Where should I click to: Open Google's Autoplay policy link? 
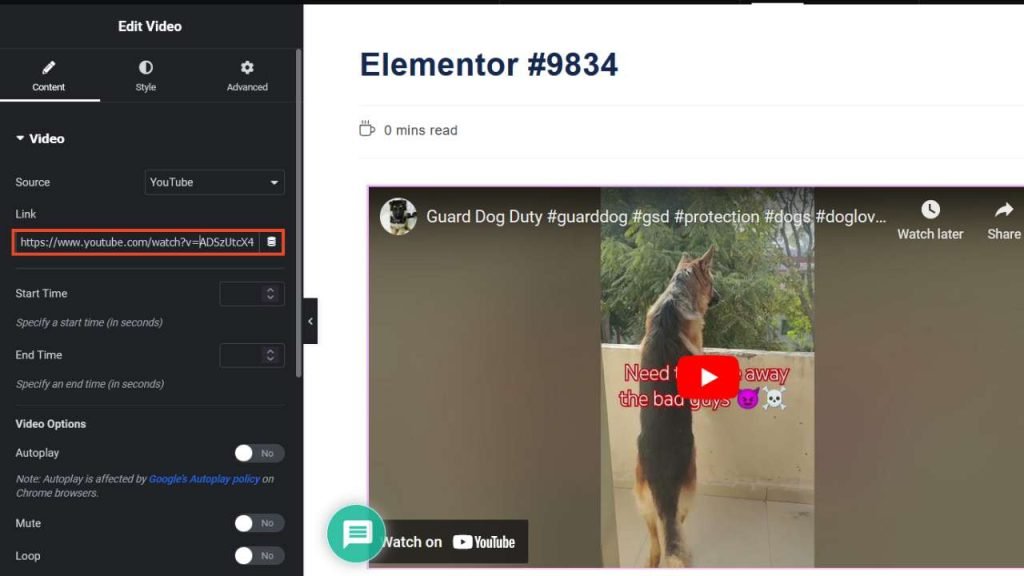(204, 479)
